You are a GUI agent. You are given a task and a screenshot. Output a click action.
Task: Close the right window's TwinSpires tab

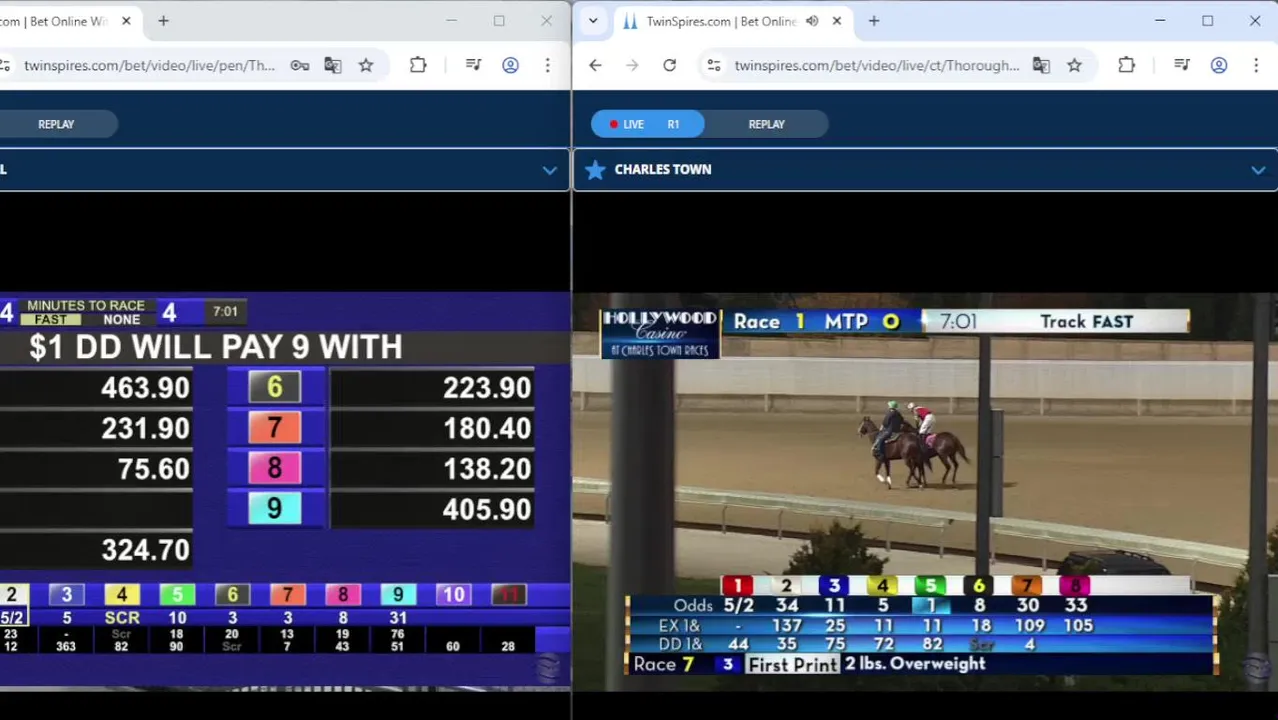pyautogui.click(x=837, y=21)
